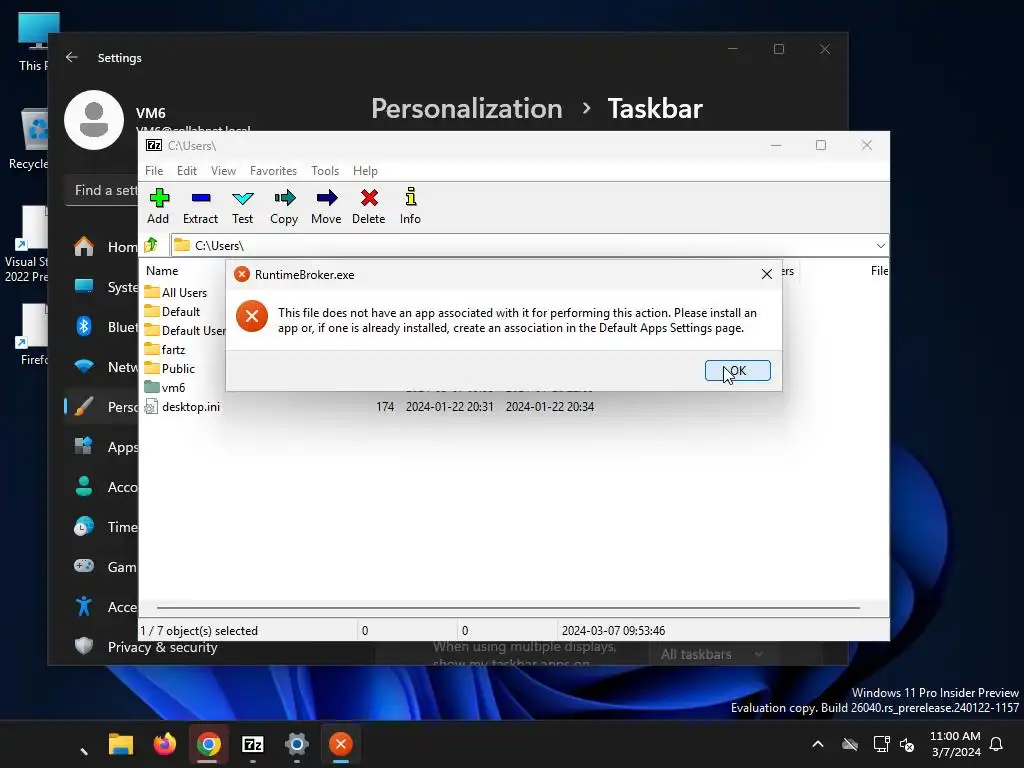The width and height of the screenshot is (1024, 768).
Task: Switch to 7-Zip on the taskbar
Action: click(x=253, y=744)
